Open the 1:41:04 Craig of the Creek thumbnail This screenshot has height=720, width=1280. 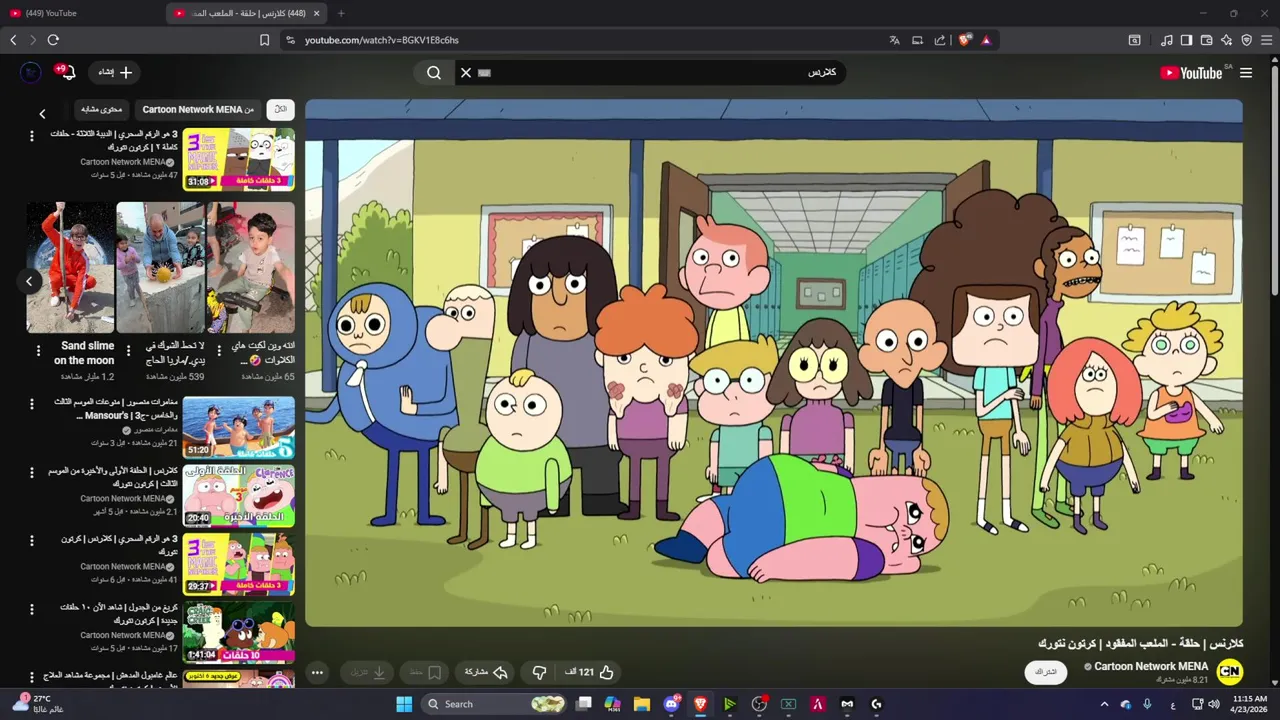(238, 632)
